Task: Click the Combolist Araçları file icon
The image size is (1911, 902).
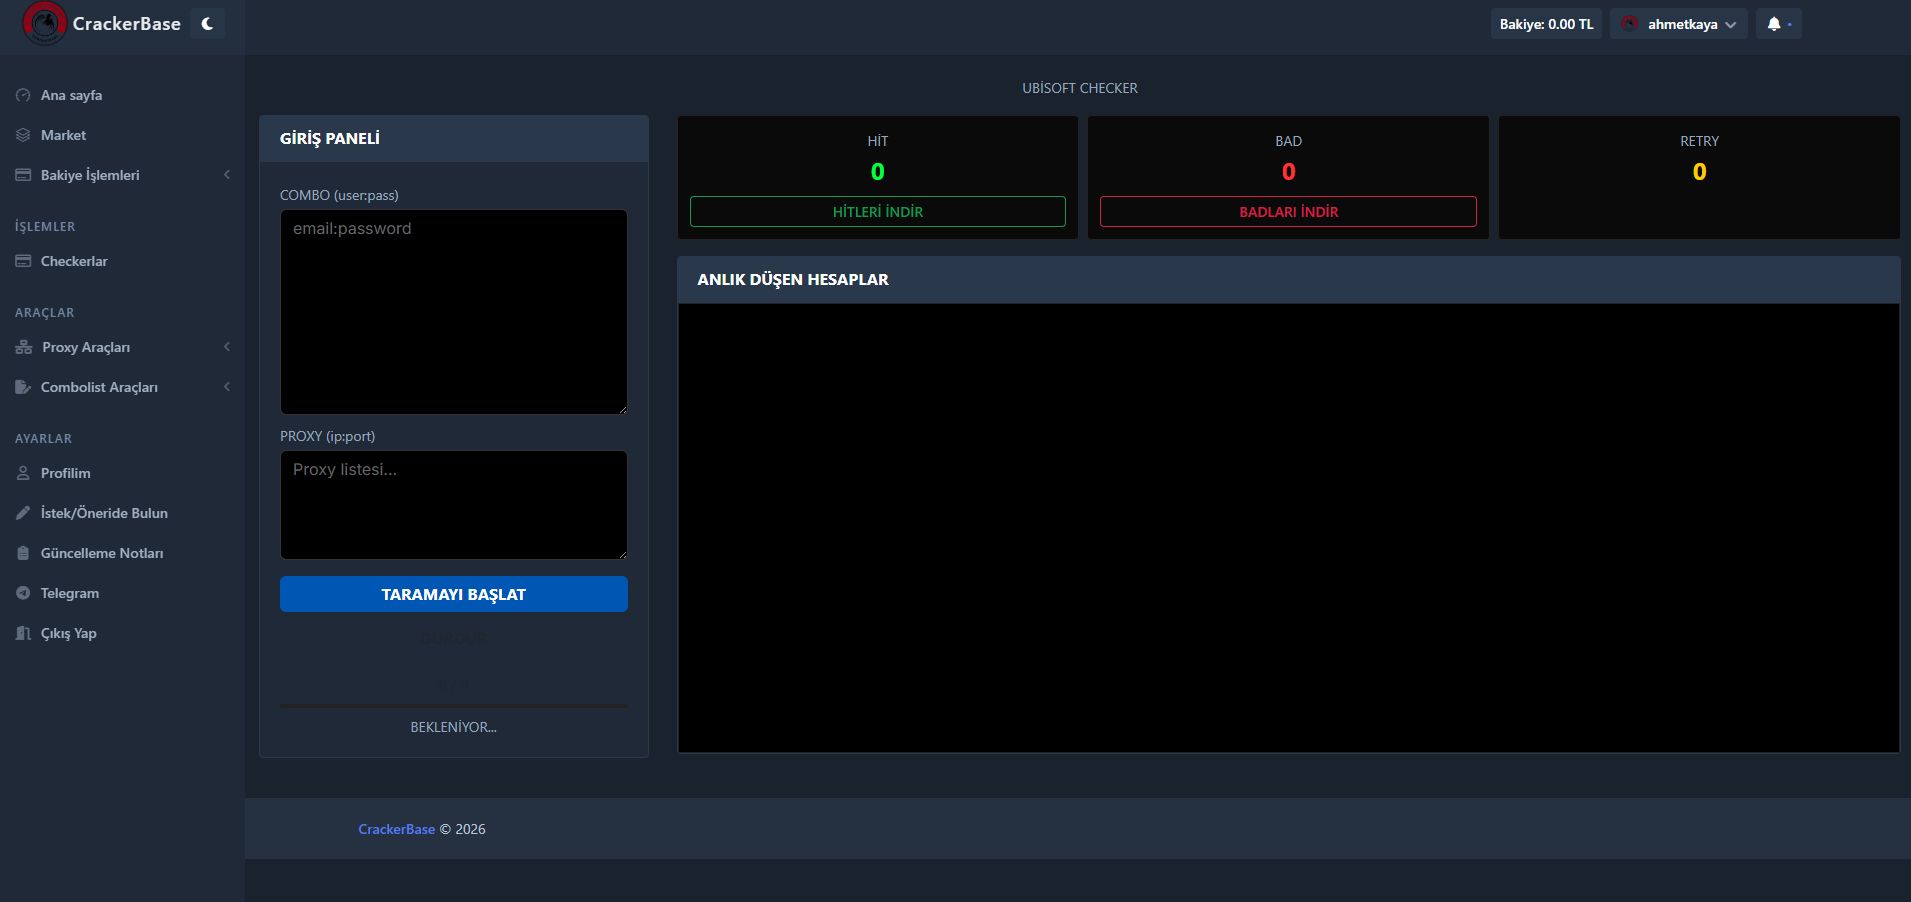Action: point(23,387)
